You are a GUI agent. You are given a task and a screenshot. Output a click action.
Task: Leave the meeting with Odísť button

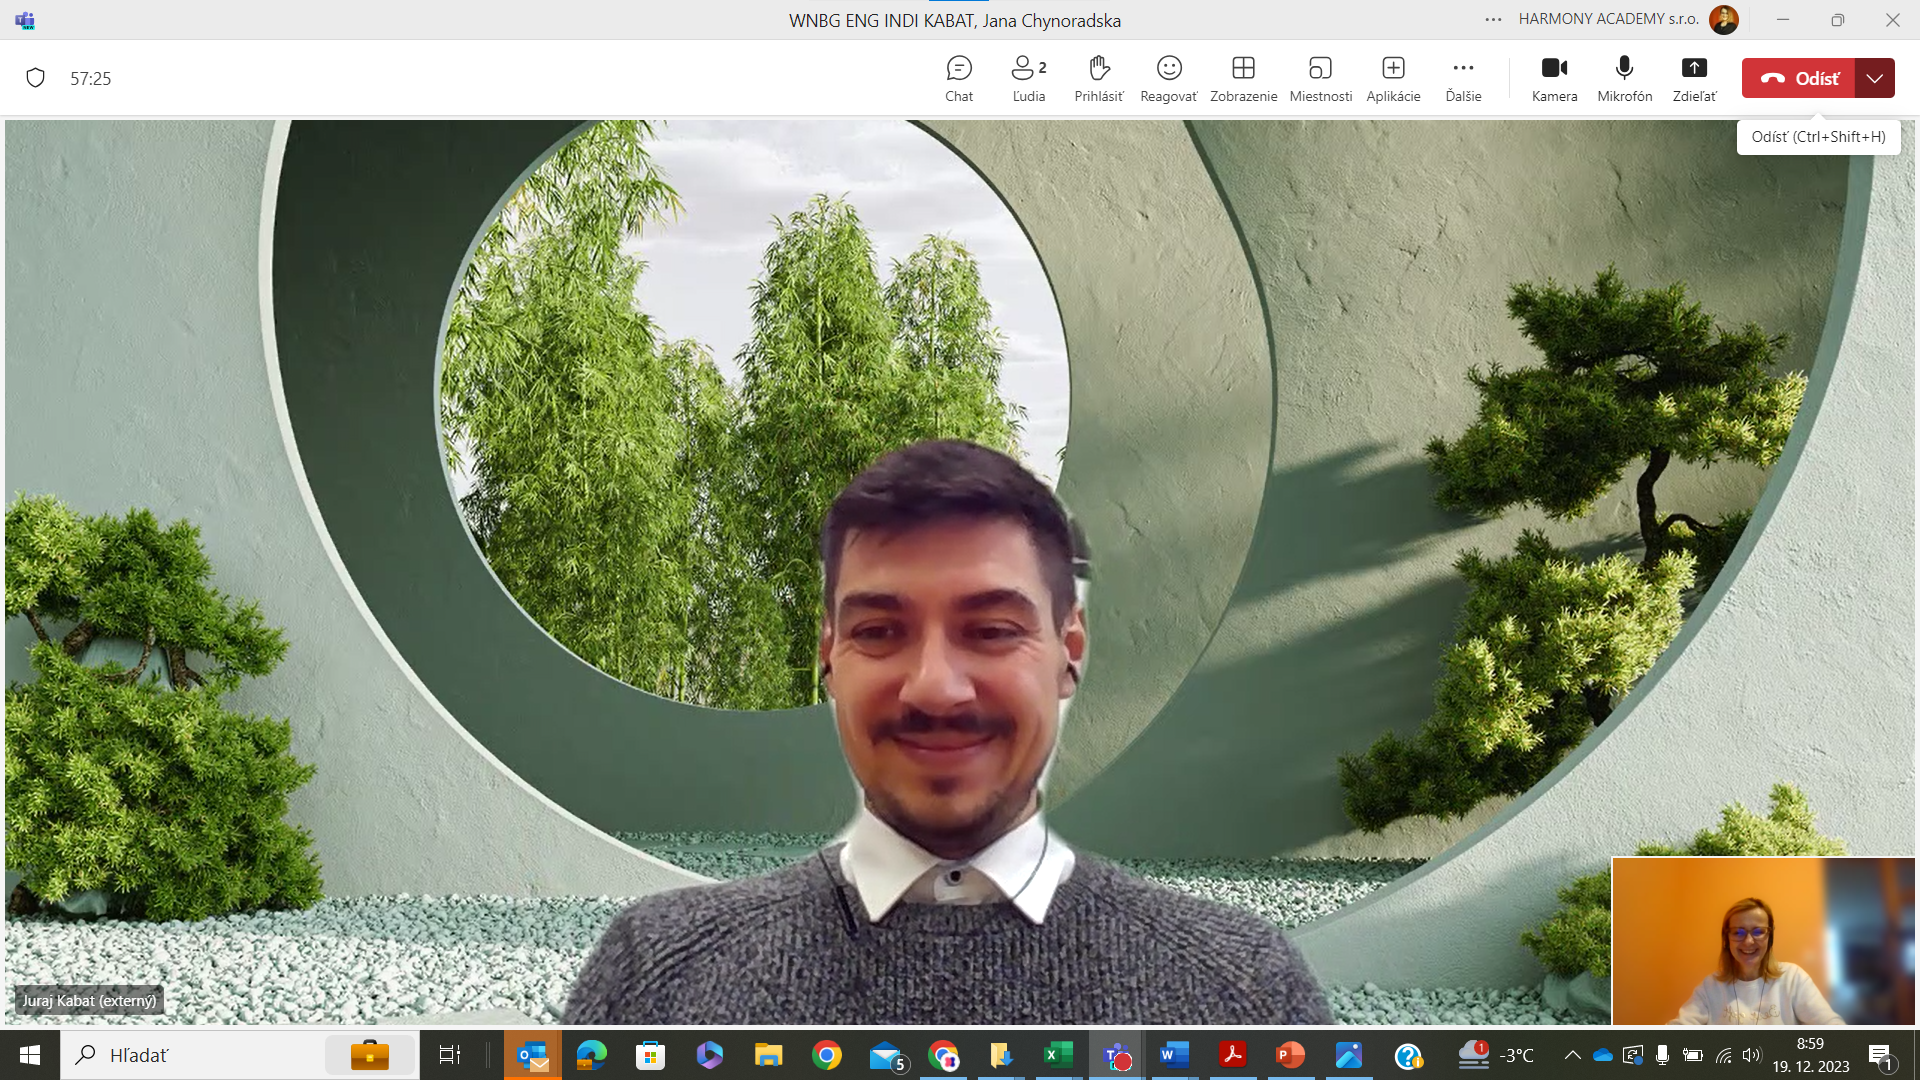point(1799,78)
